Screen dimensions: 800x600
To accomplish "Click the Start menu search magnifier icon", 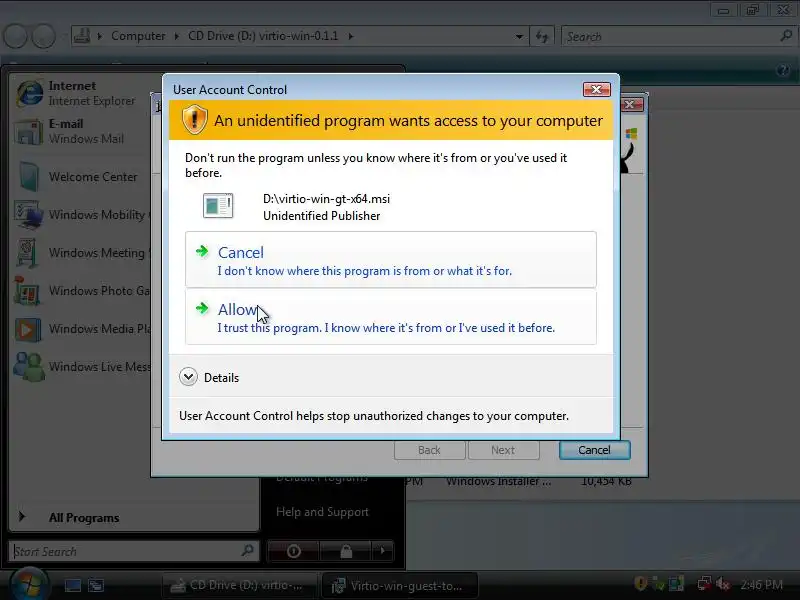I will click(247, 550).
